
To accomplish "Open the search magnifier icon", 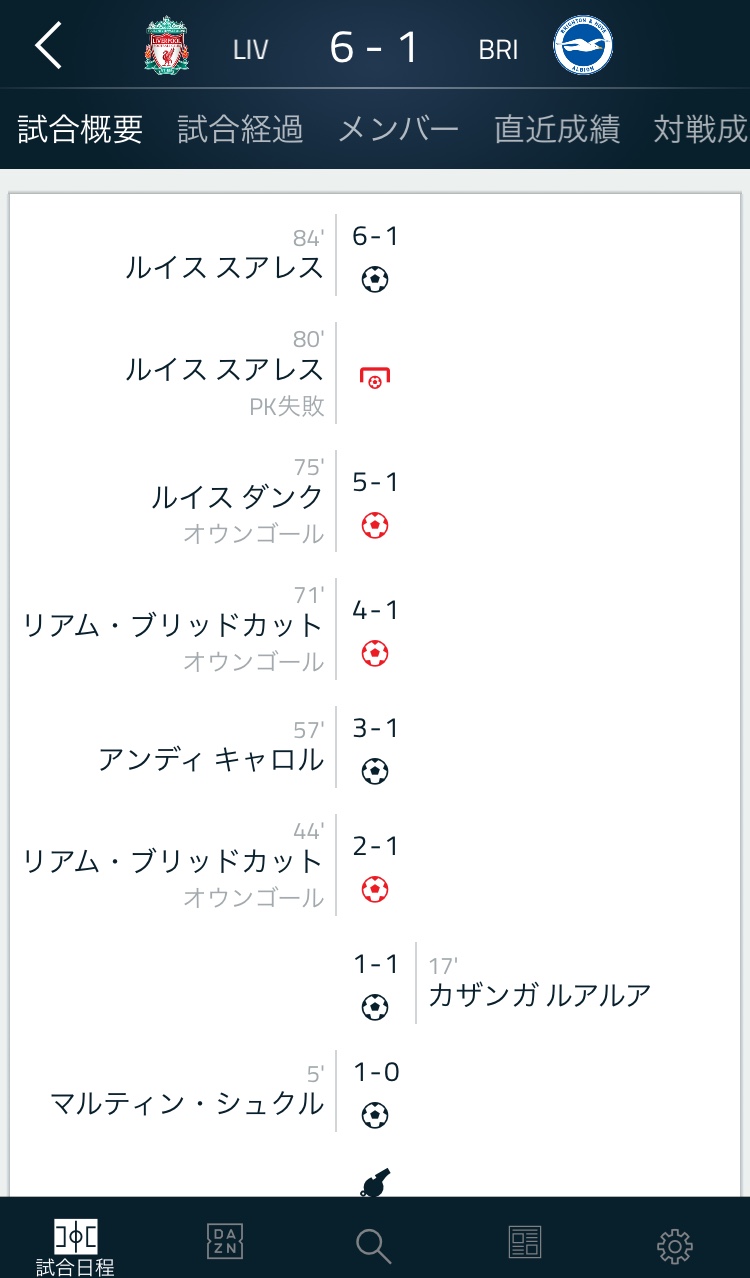I will 373,1245.
